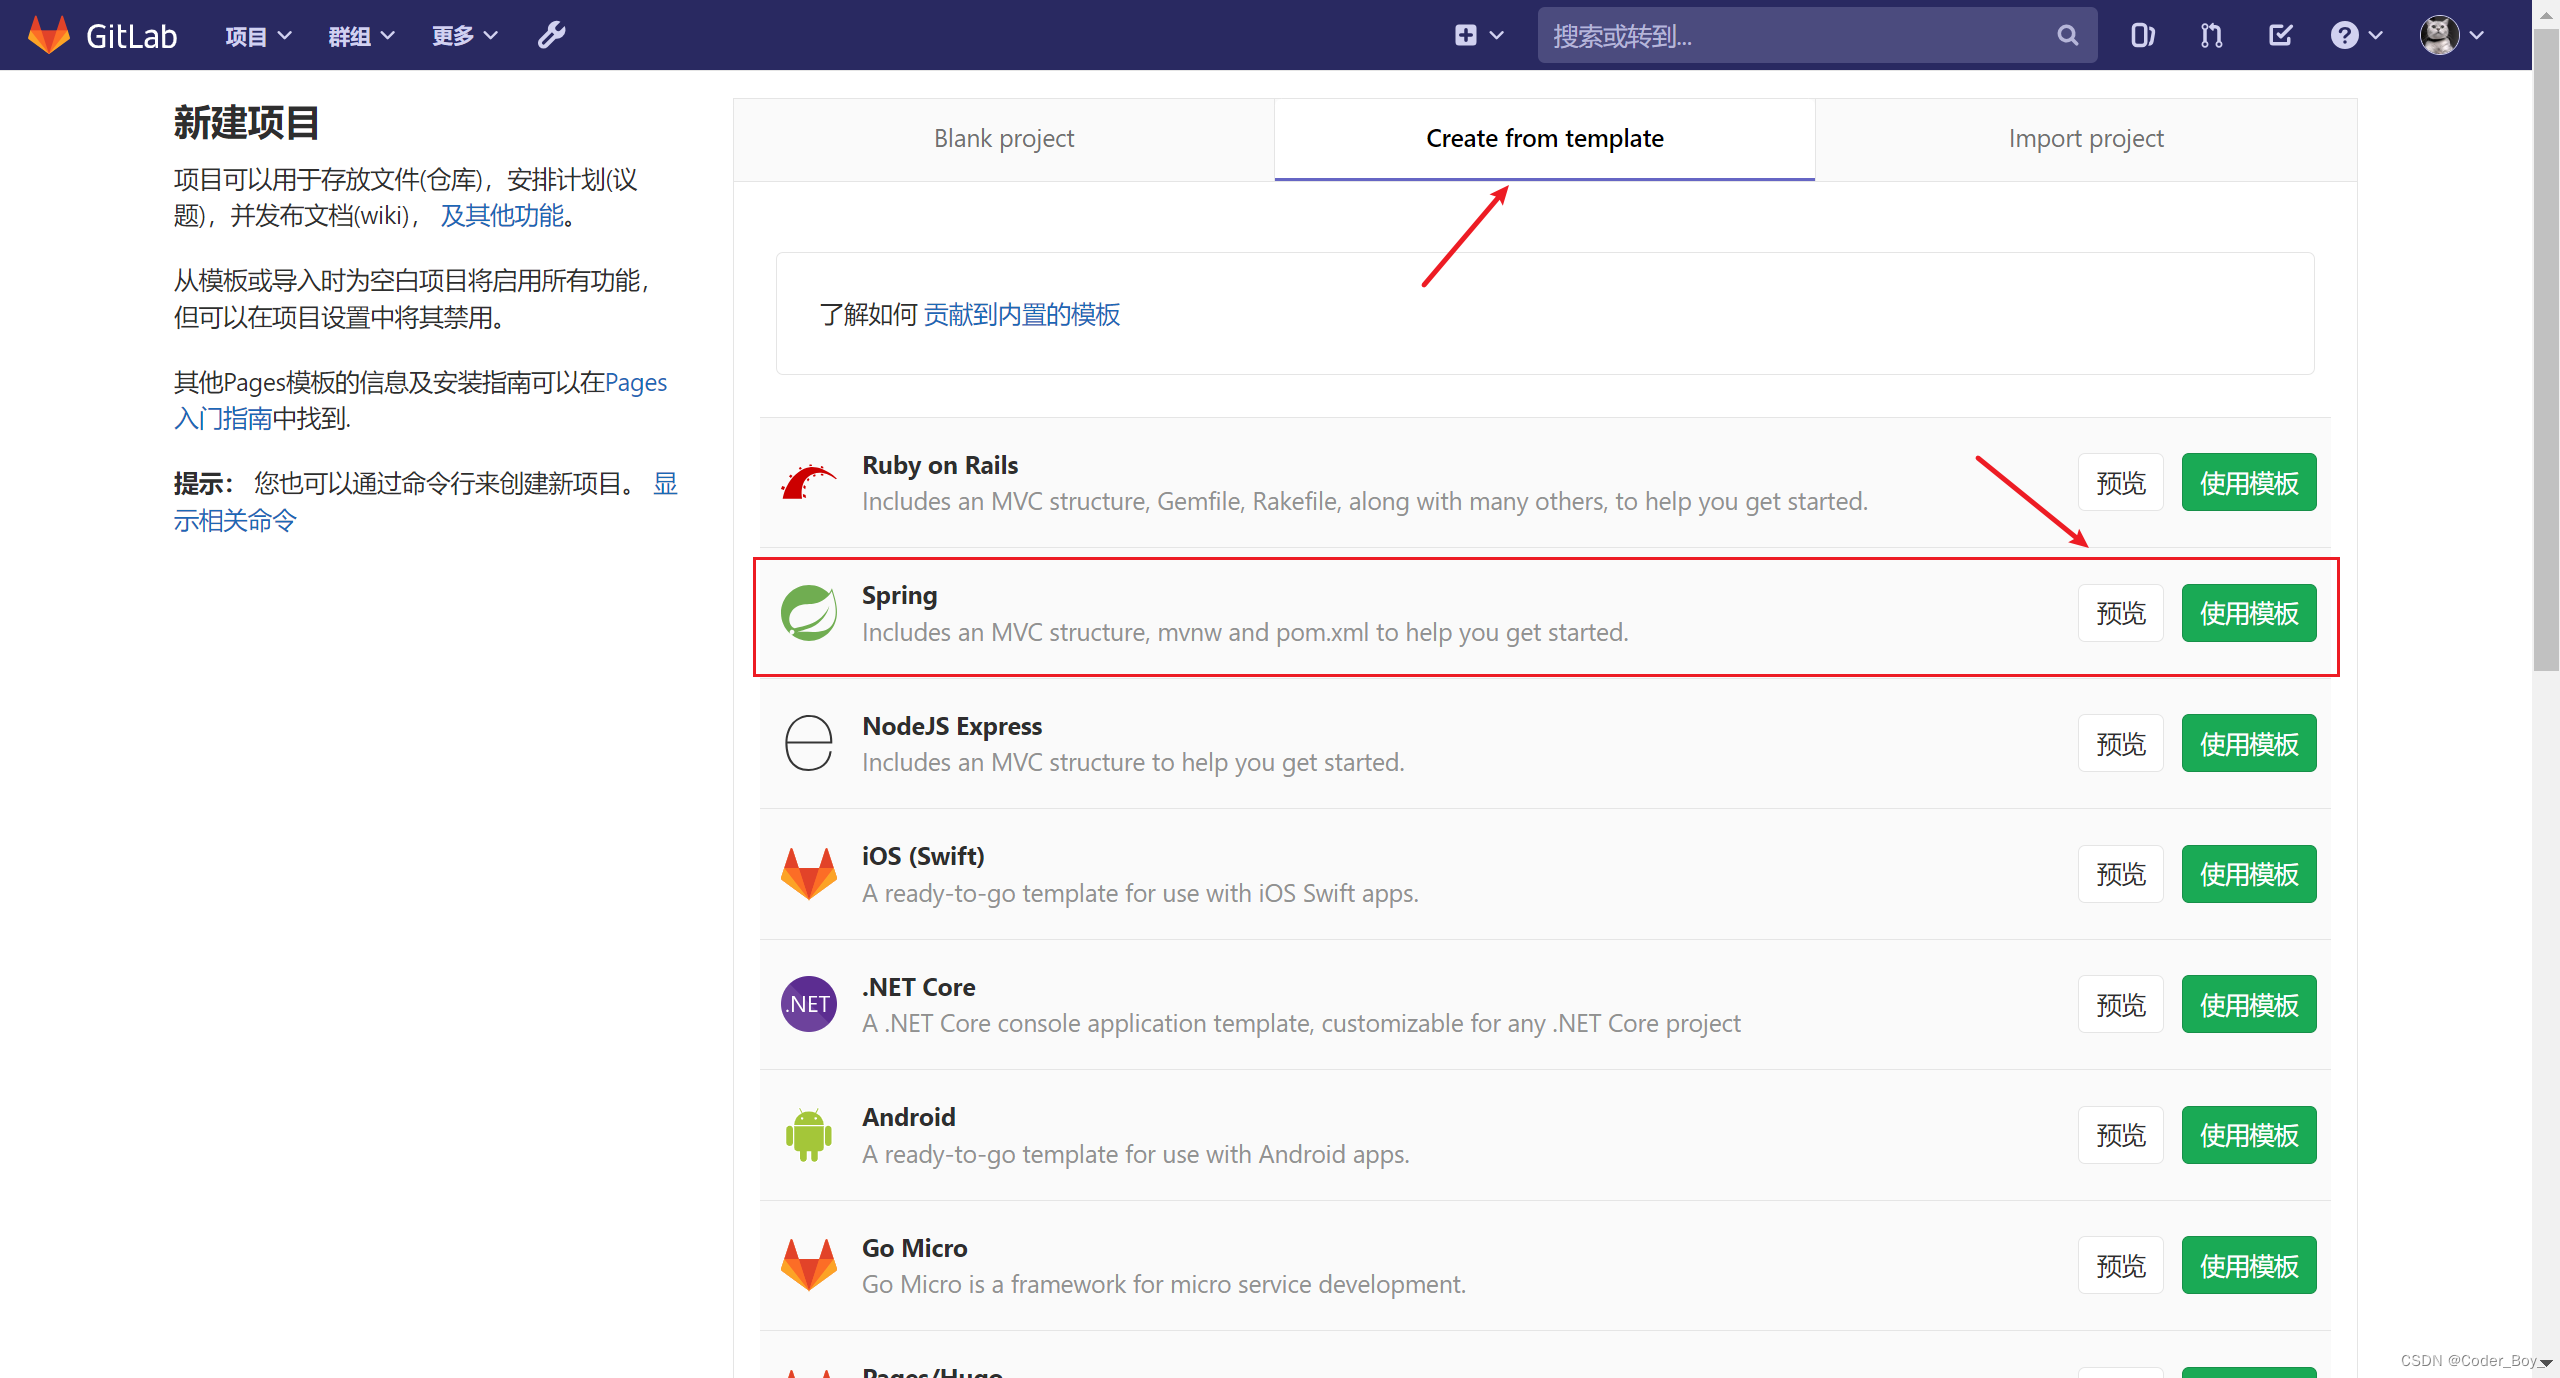The height and width of the screenshot is (1378, 2560).
Task: Expand the 项目 dropdown menu
Action: [258, 36]
